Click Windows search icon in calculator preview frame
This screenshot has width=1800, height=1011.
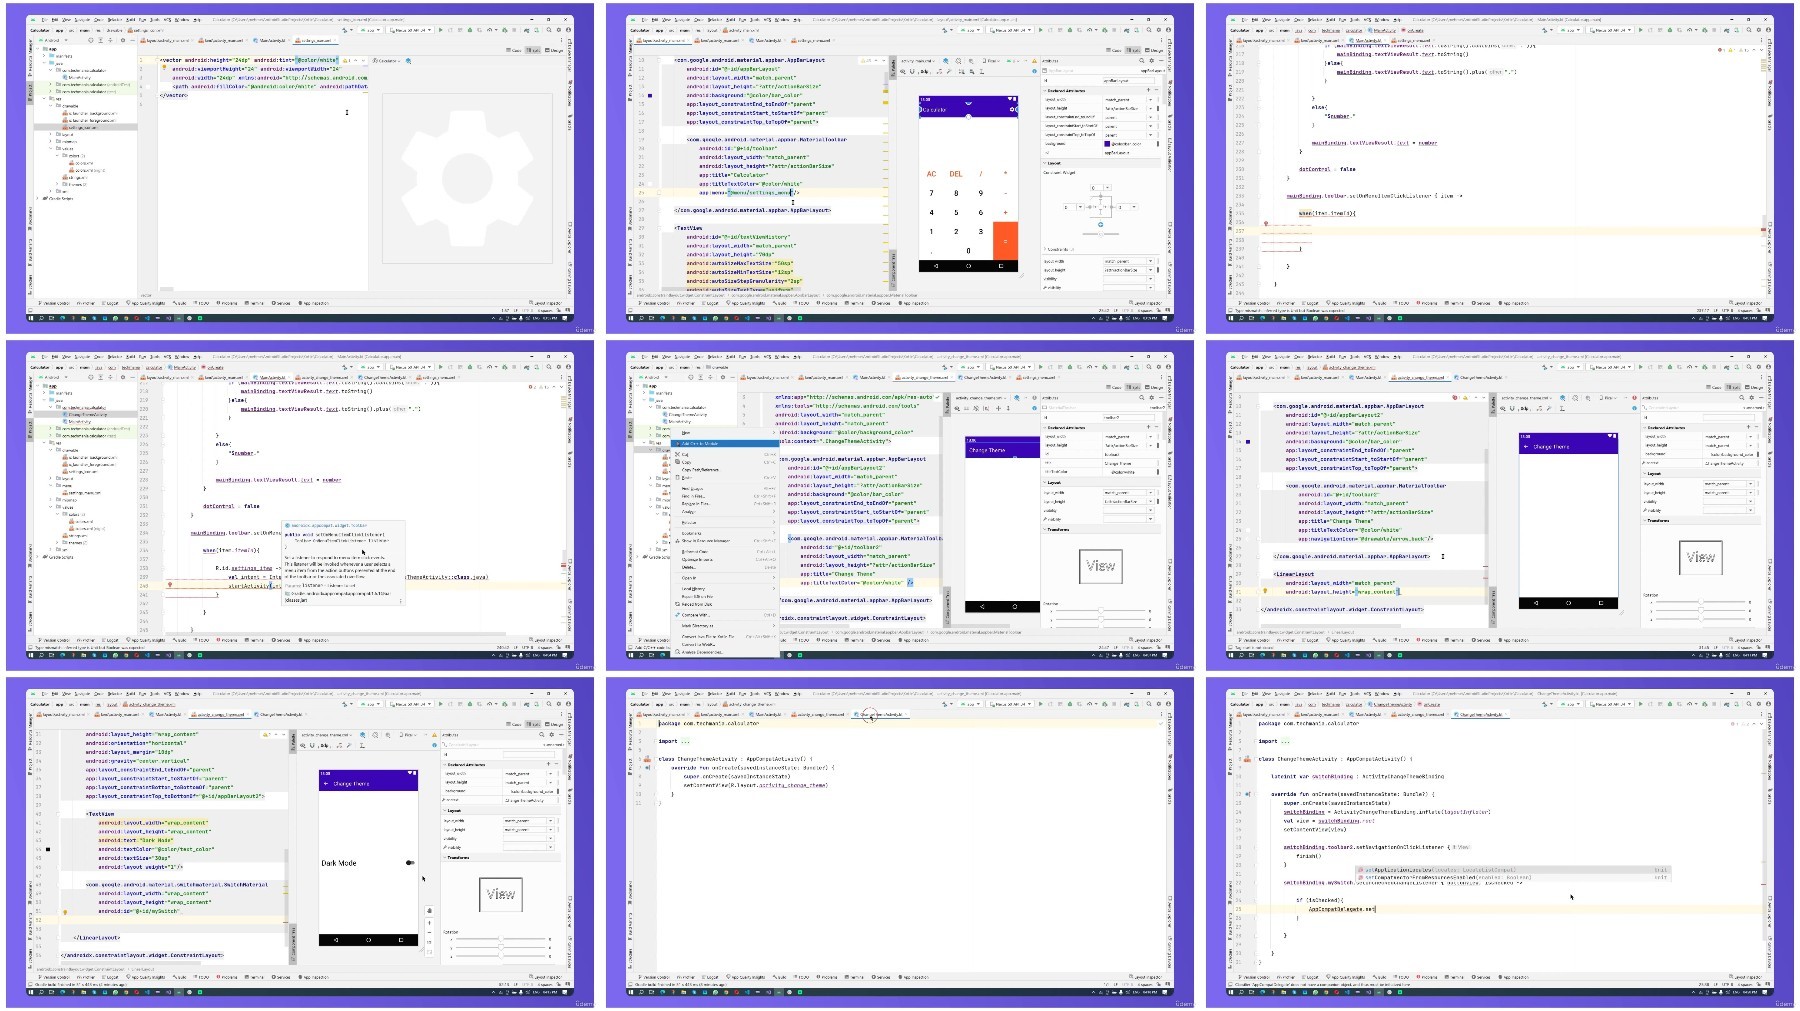(x=642, y=318)
